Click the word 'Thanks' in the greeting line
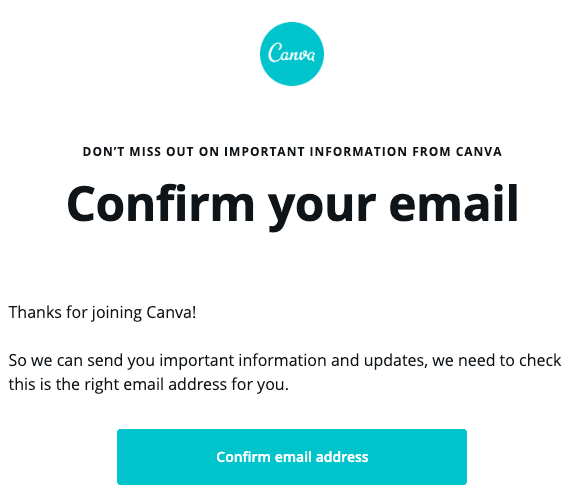This screenshot has height=504, width=574. pos(35,312)
